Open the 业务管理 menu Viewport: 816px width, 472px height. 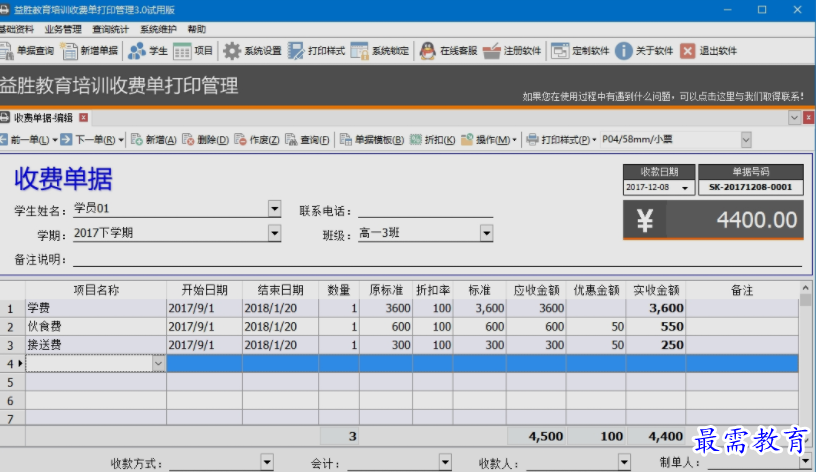63,29
